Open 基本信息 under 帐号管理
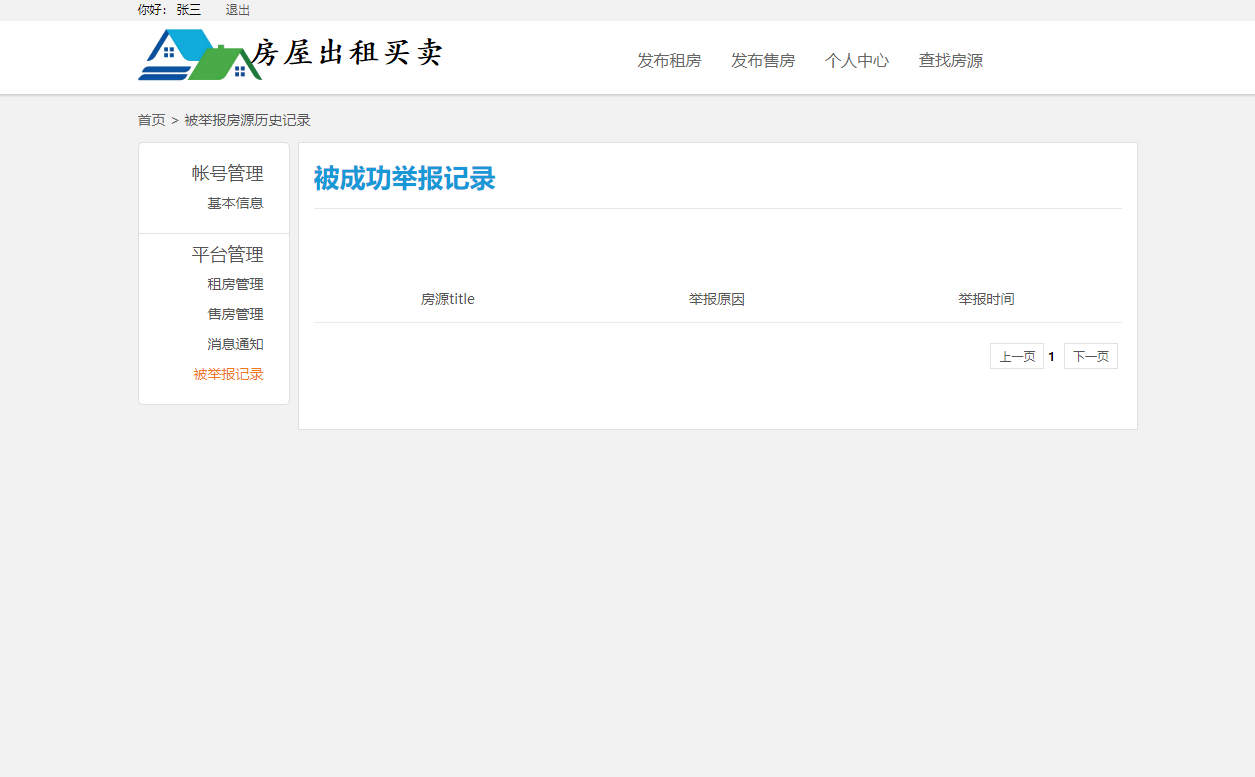This screenshot has height=777, width=1255. point(235,203)
